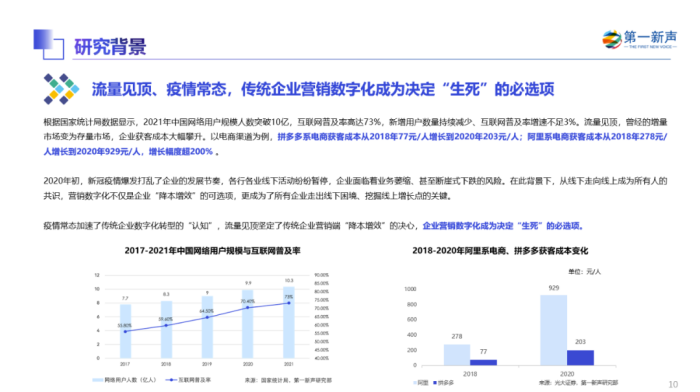The width and height of the screenshot is (700, 392).
Task: Click 2020 axis label in cost chart
Action: 567,374
